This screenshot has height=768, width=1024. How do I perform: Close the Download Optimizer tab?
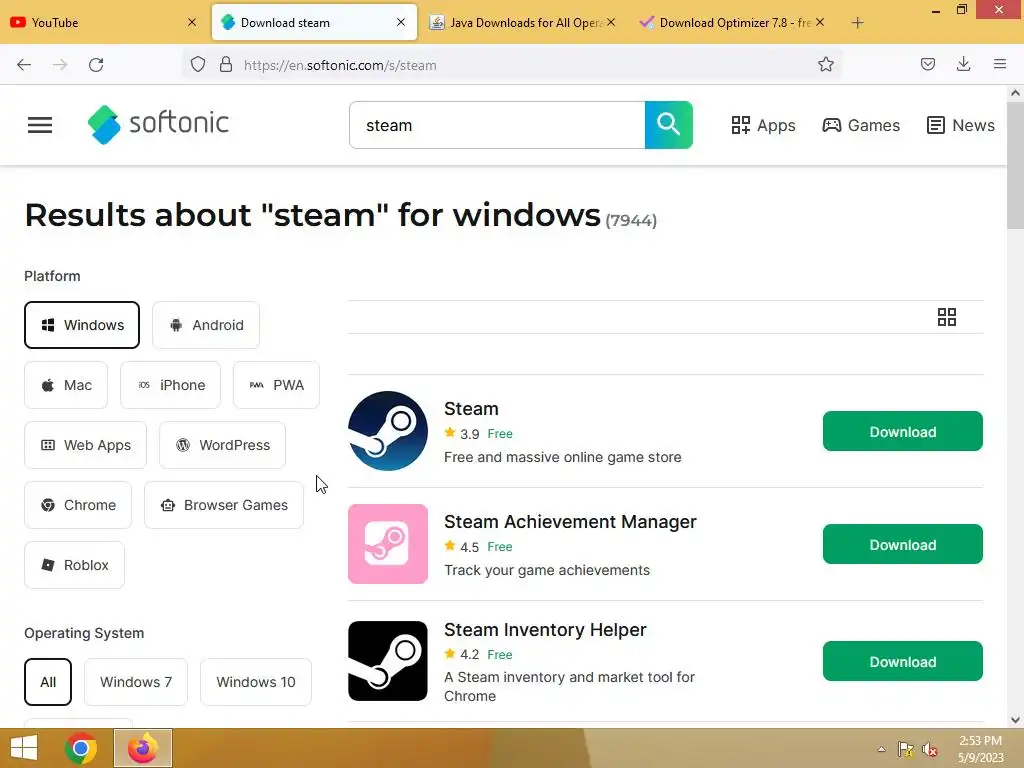pyautogui.click(x=820, y=22)
